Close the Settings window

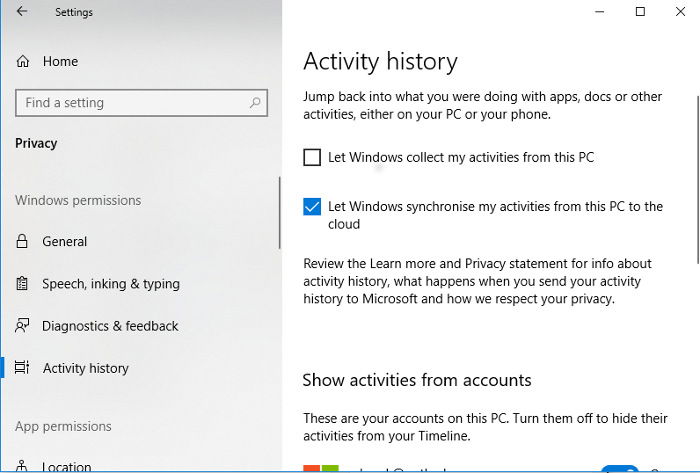pos(680,12)
